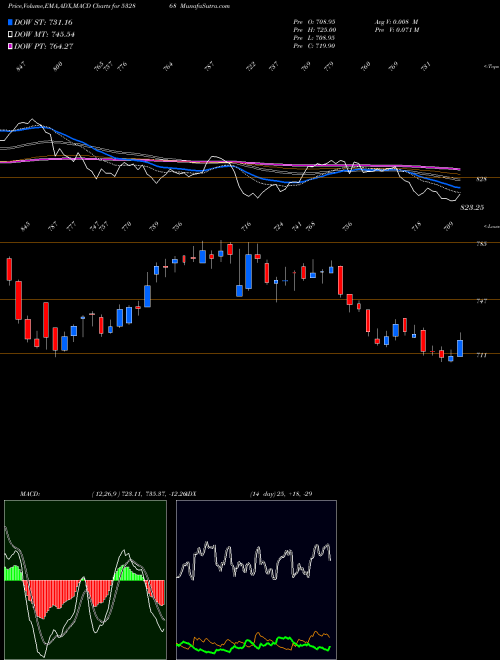Viewport: 500px width, 660px height.
Task: Click the 'Pre C: 719.90' value
Action: (314, 46)
